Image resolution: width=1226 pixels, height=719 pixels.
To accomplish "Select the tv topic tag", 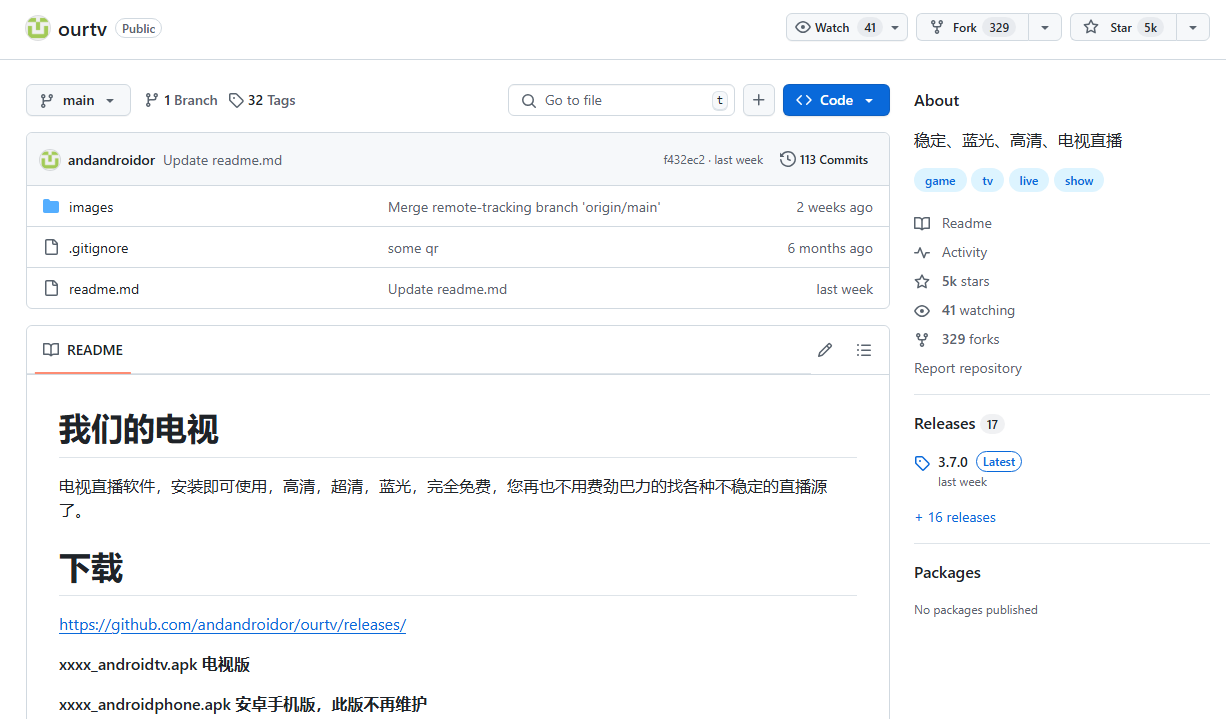I will pyautogui.click(x=988, y=181).
